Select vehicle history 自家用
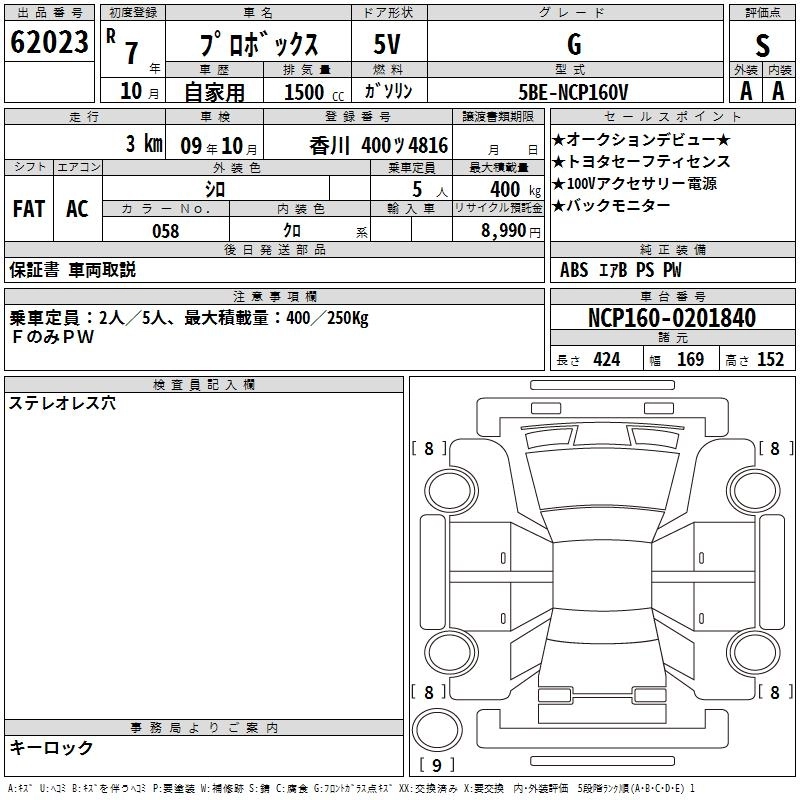This screenshot has width=800, height=800. 214,92
